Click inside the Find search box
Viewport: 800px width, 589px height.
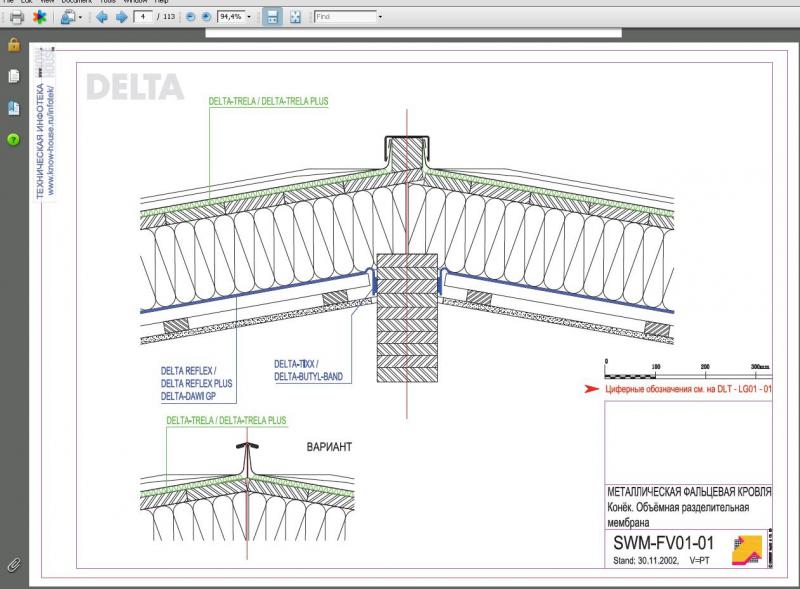coord(343,17)
